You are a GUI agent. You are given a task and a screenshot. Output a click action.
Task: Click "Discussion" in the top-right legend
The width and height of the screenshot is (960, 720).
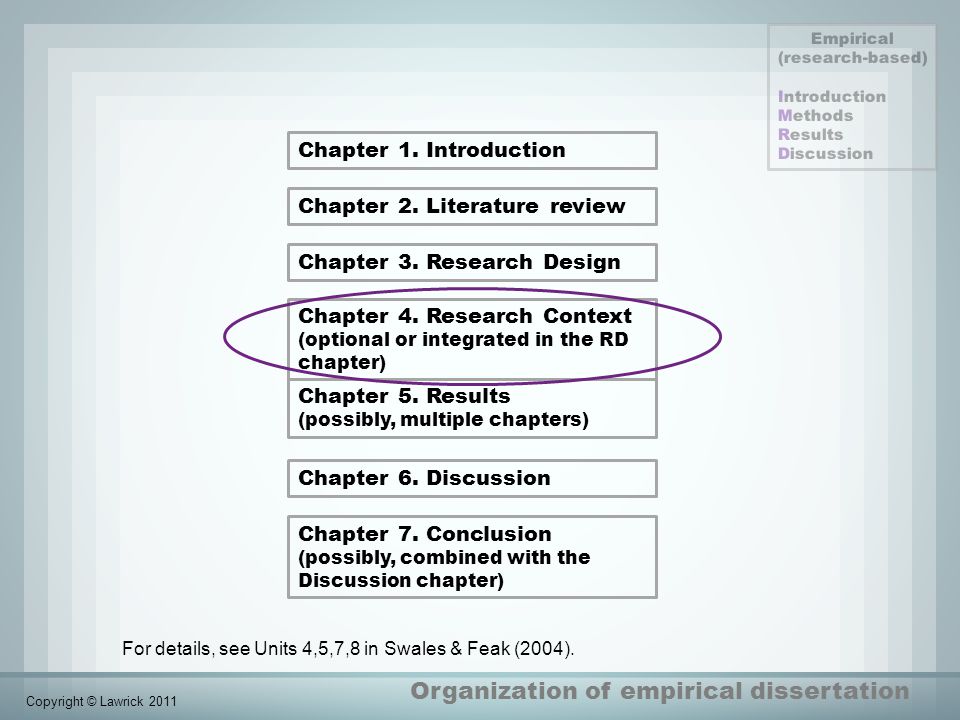click(825, 154)
